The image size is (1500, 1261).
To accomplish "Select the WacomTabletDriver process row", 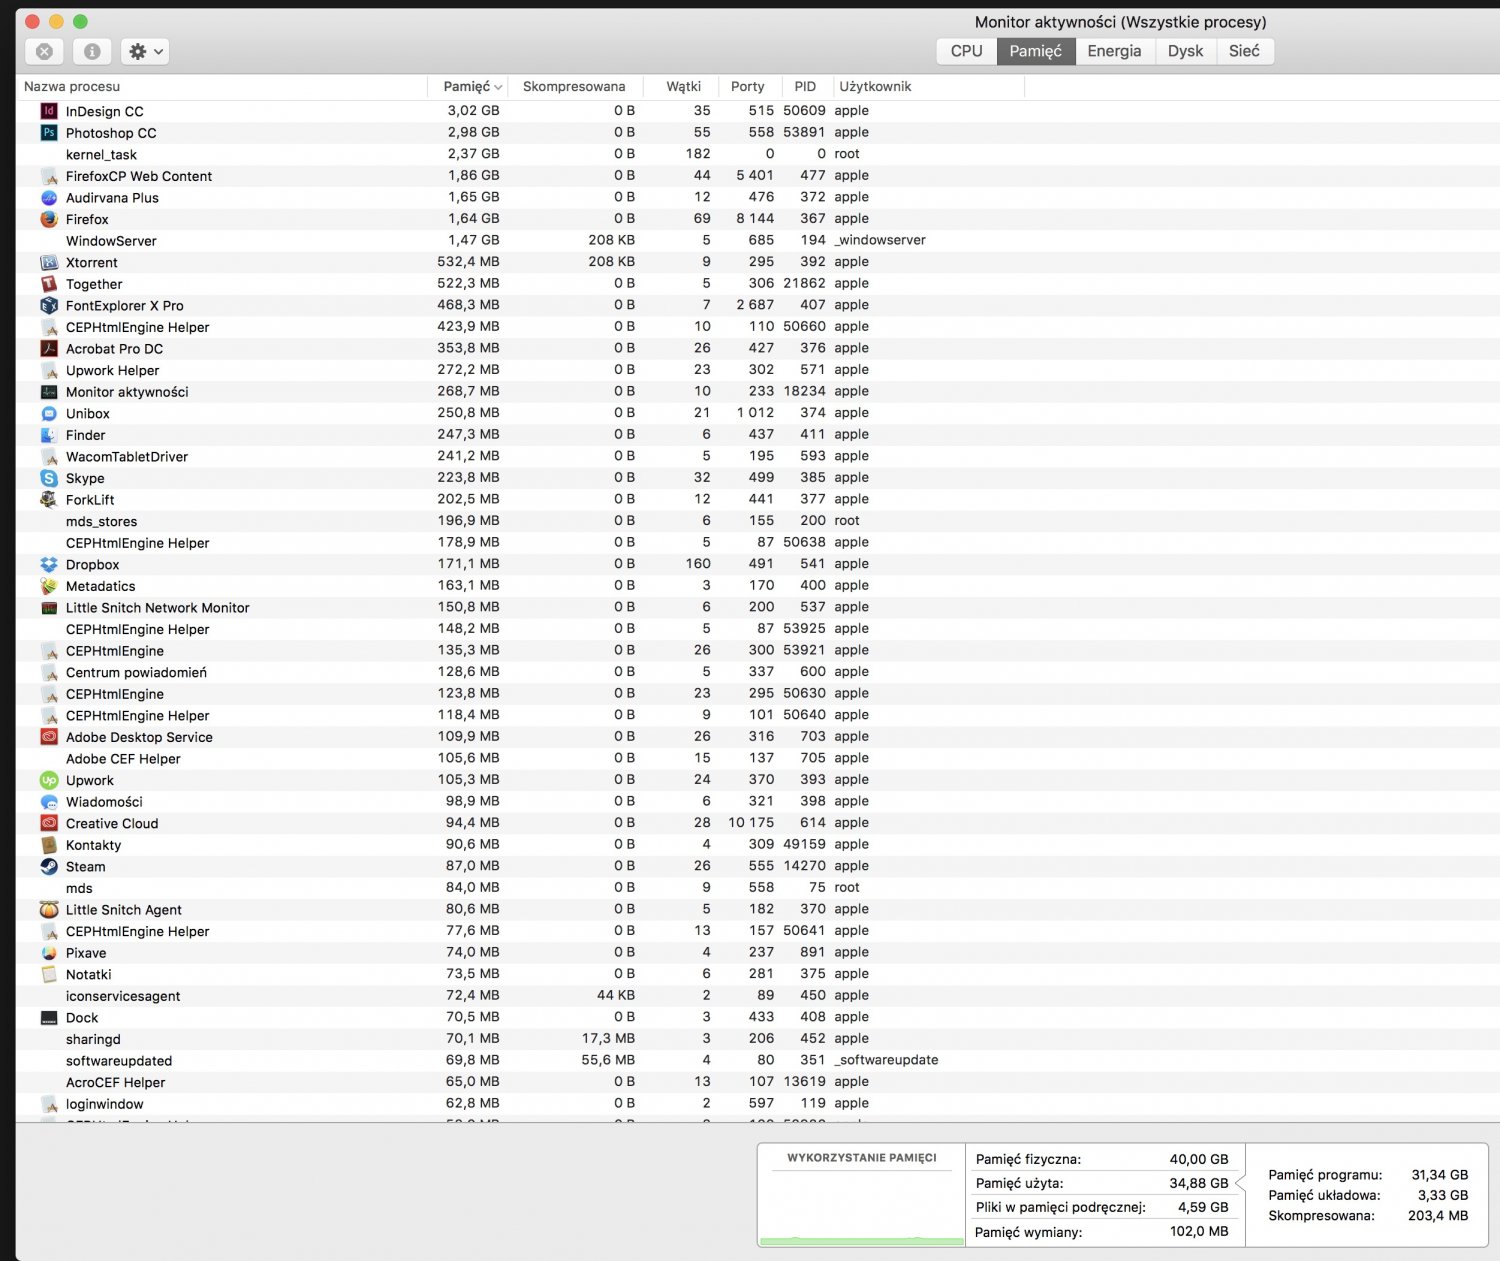I will [x=758, y=456].
